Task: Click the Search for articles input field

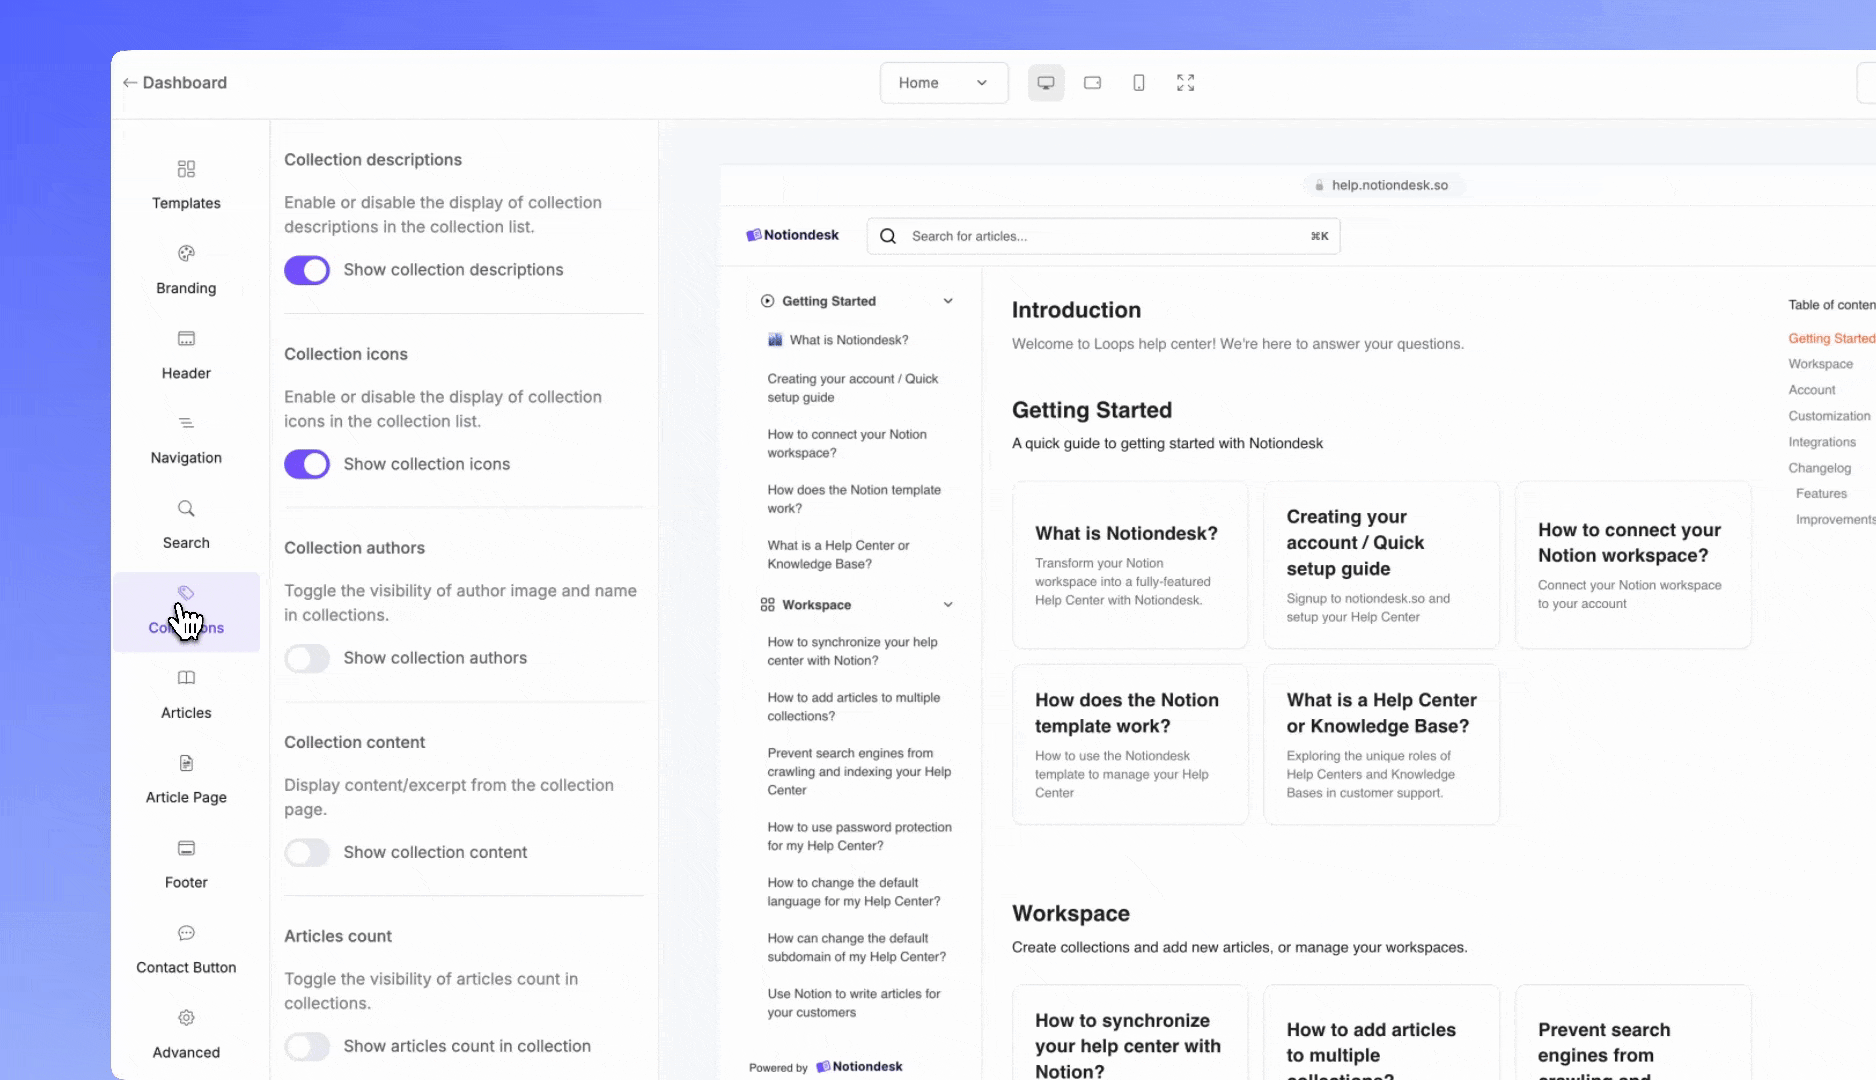Action: pyautogui.click(x=1103, y=236)
